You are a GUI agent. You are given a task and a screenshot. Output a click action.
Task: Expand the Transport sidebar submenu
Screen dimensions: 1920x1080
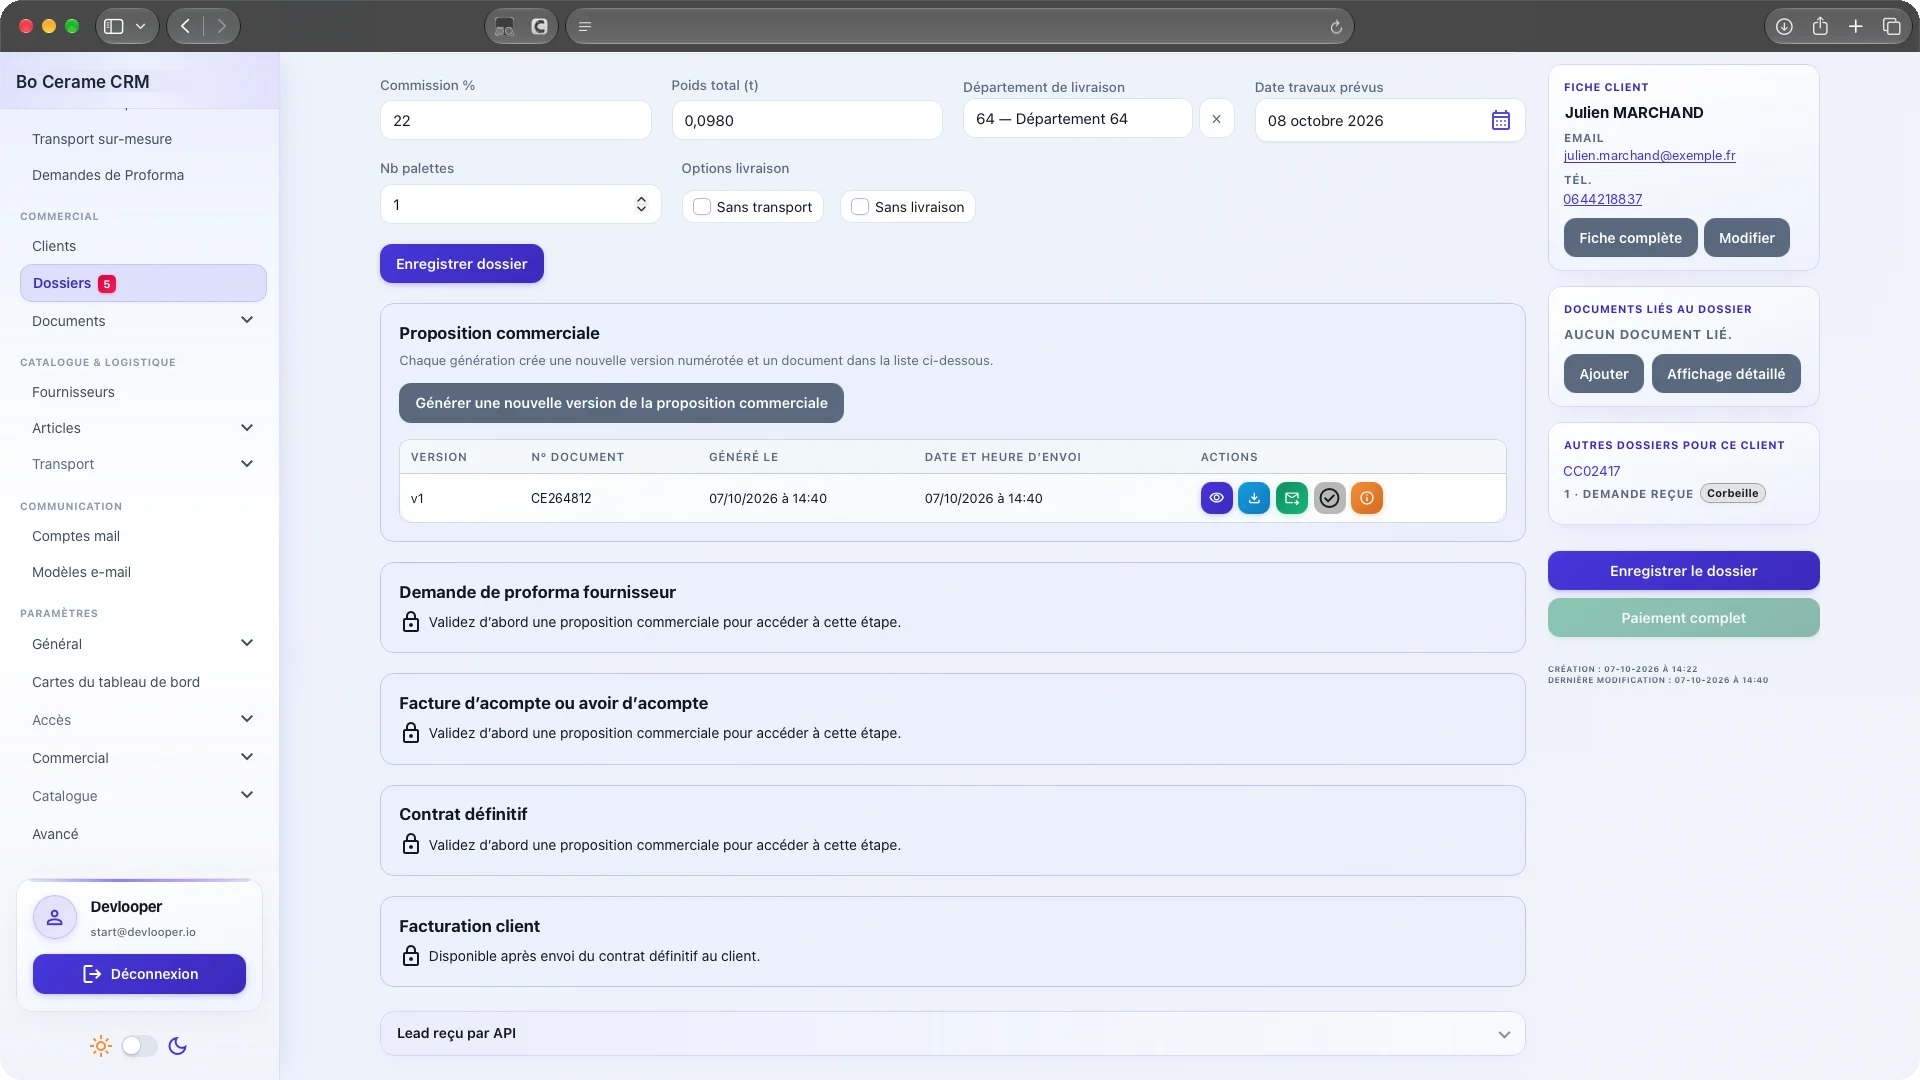pos(143,464)
